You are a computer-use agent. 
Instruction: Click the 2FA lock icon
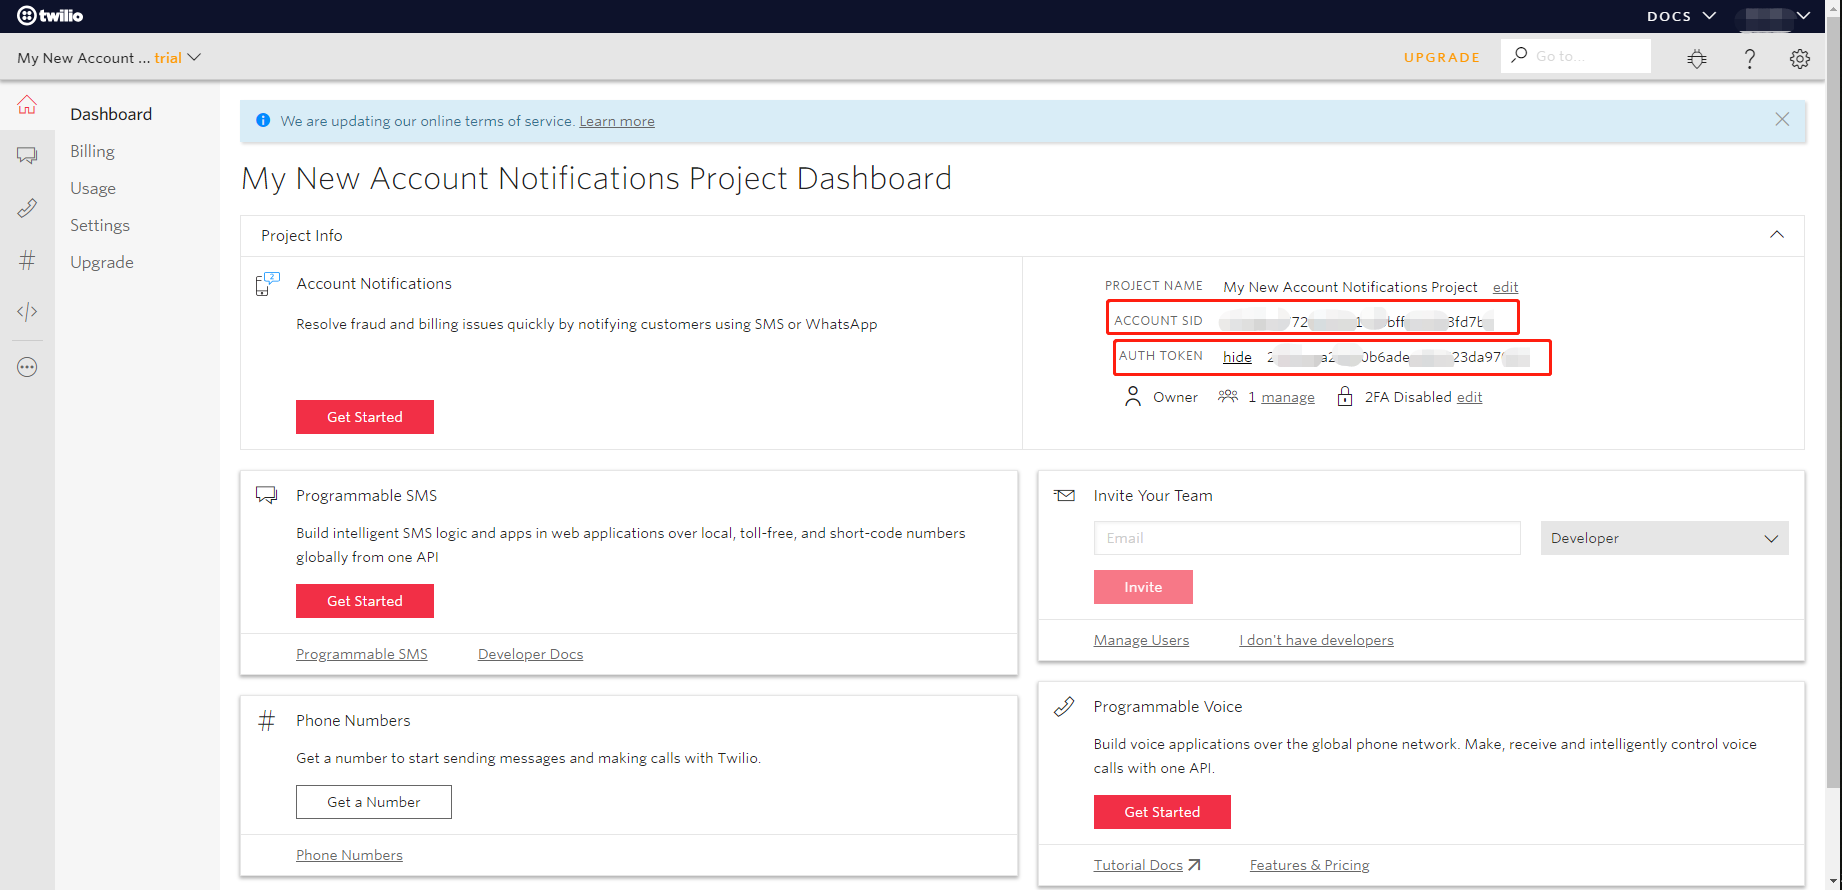coord(1345,397)
